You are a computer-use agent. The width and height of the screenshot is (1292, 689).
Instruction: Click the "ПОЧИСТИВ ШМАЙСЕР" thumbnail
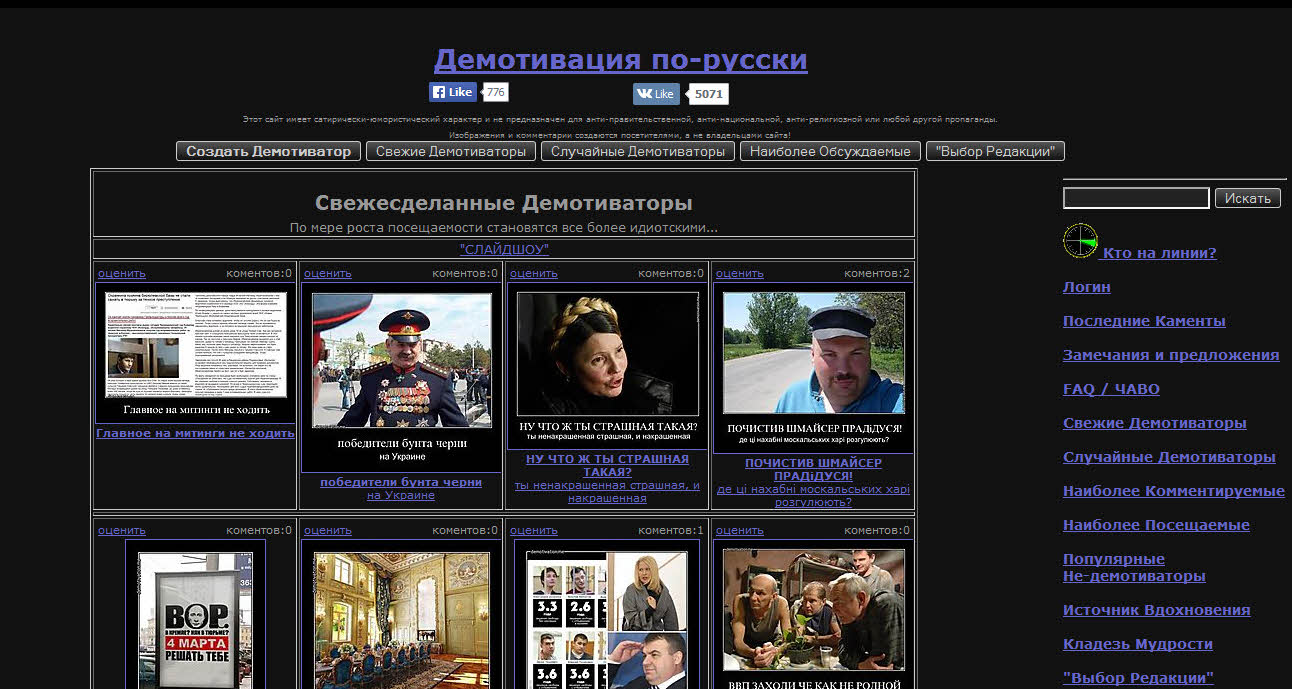tap(813, 368)
